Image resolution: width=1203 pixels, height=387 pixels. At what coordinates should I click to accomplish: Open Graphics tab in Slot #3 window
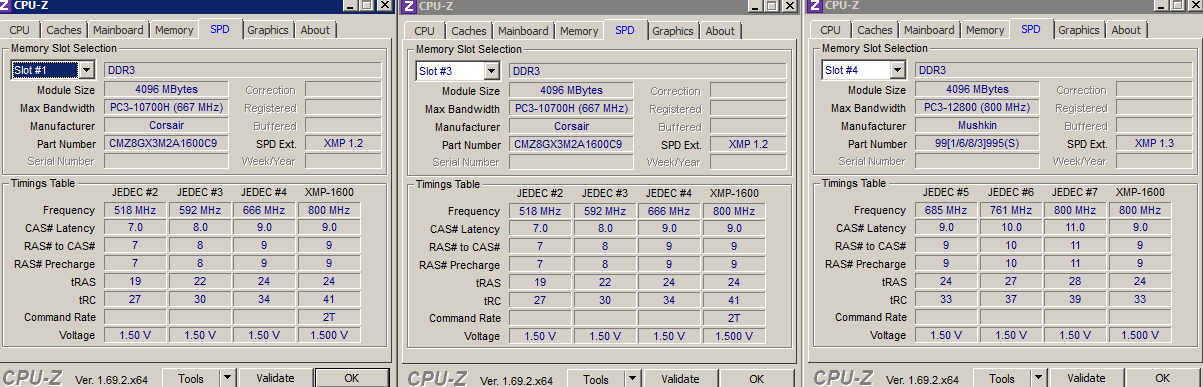(672, 31)
